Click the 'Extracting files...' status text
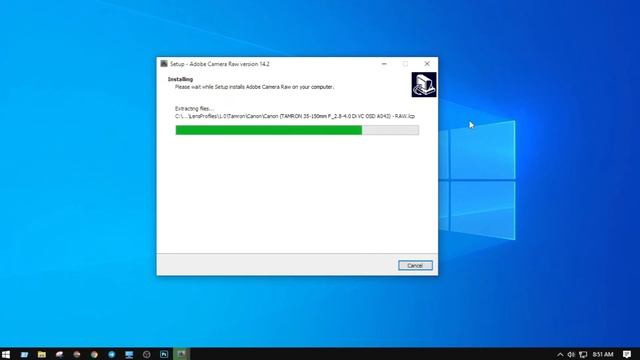The image size is (640, 360). (x=194, y=109)
